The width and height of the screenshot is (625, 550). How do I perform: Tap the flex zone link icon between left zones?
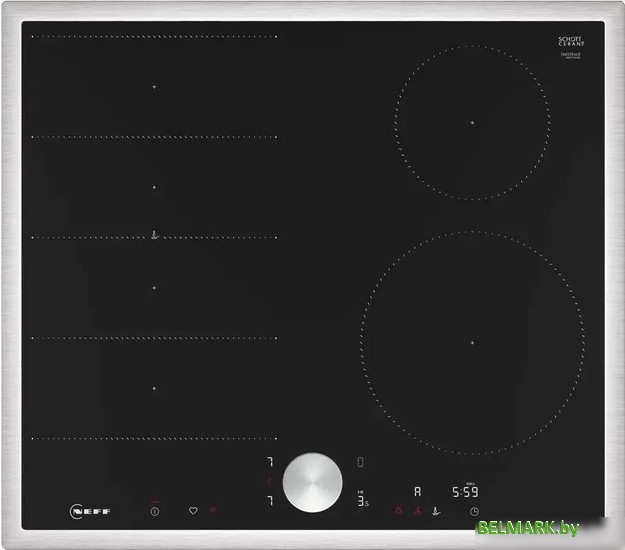tap(154, 236)
